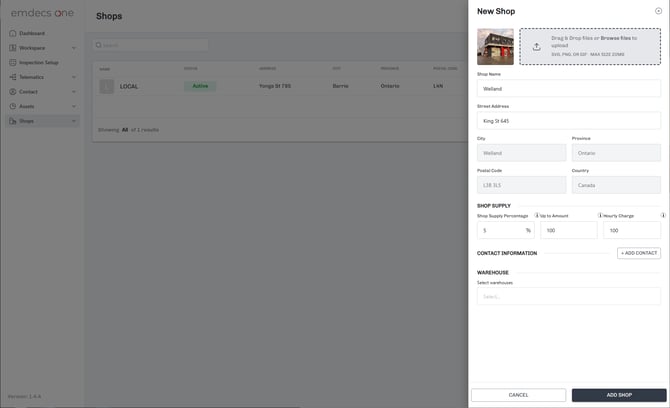Click the Country field

click(616, 185)
